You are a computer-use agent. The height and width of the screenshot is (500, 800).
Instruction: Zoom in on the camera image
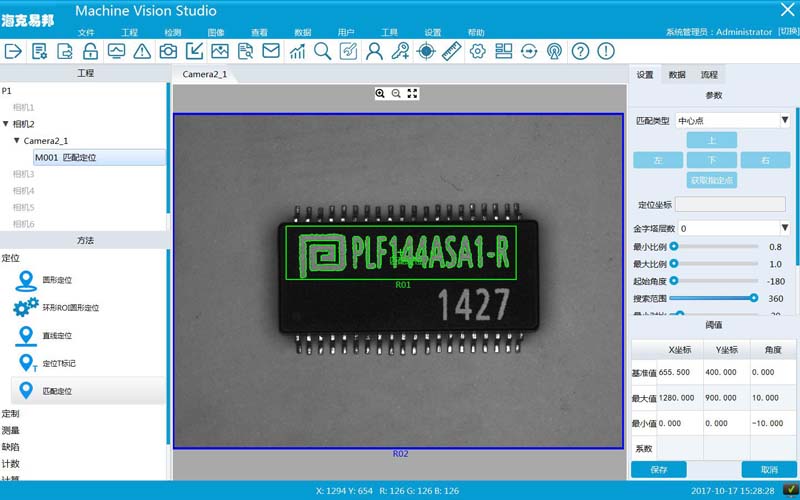(380, 93)
